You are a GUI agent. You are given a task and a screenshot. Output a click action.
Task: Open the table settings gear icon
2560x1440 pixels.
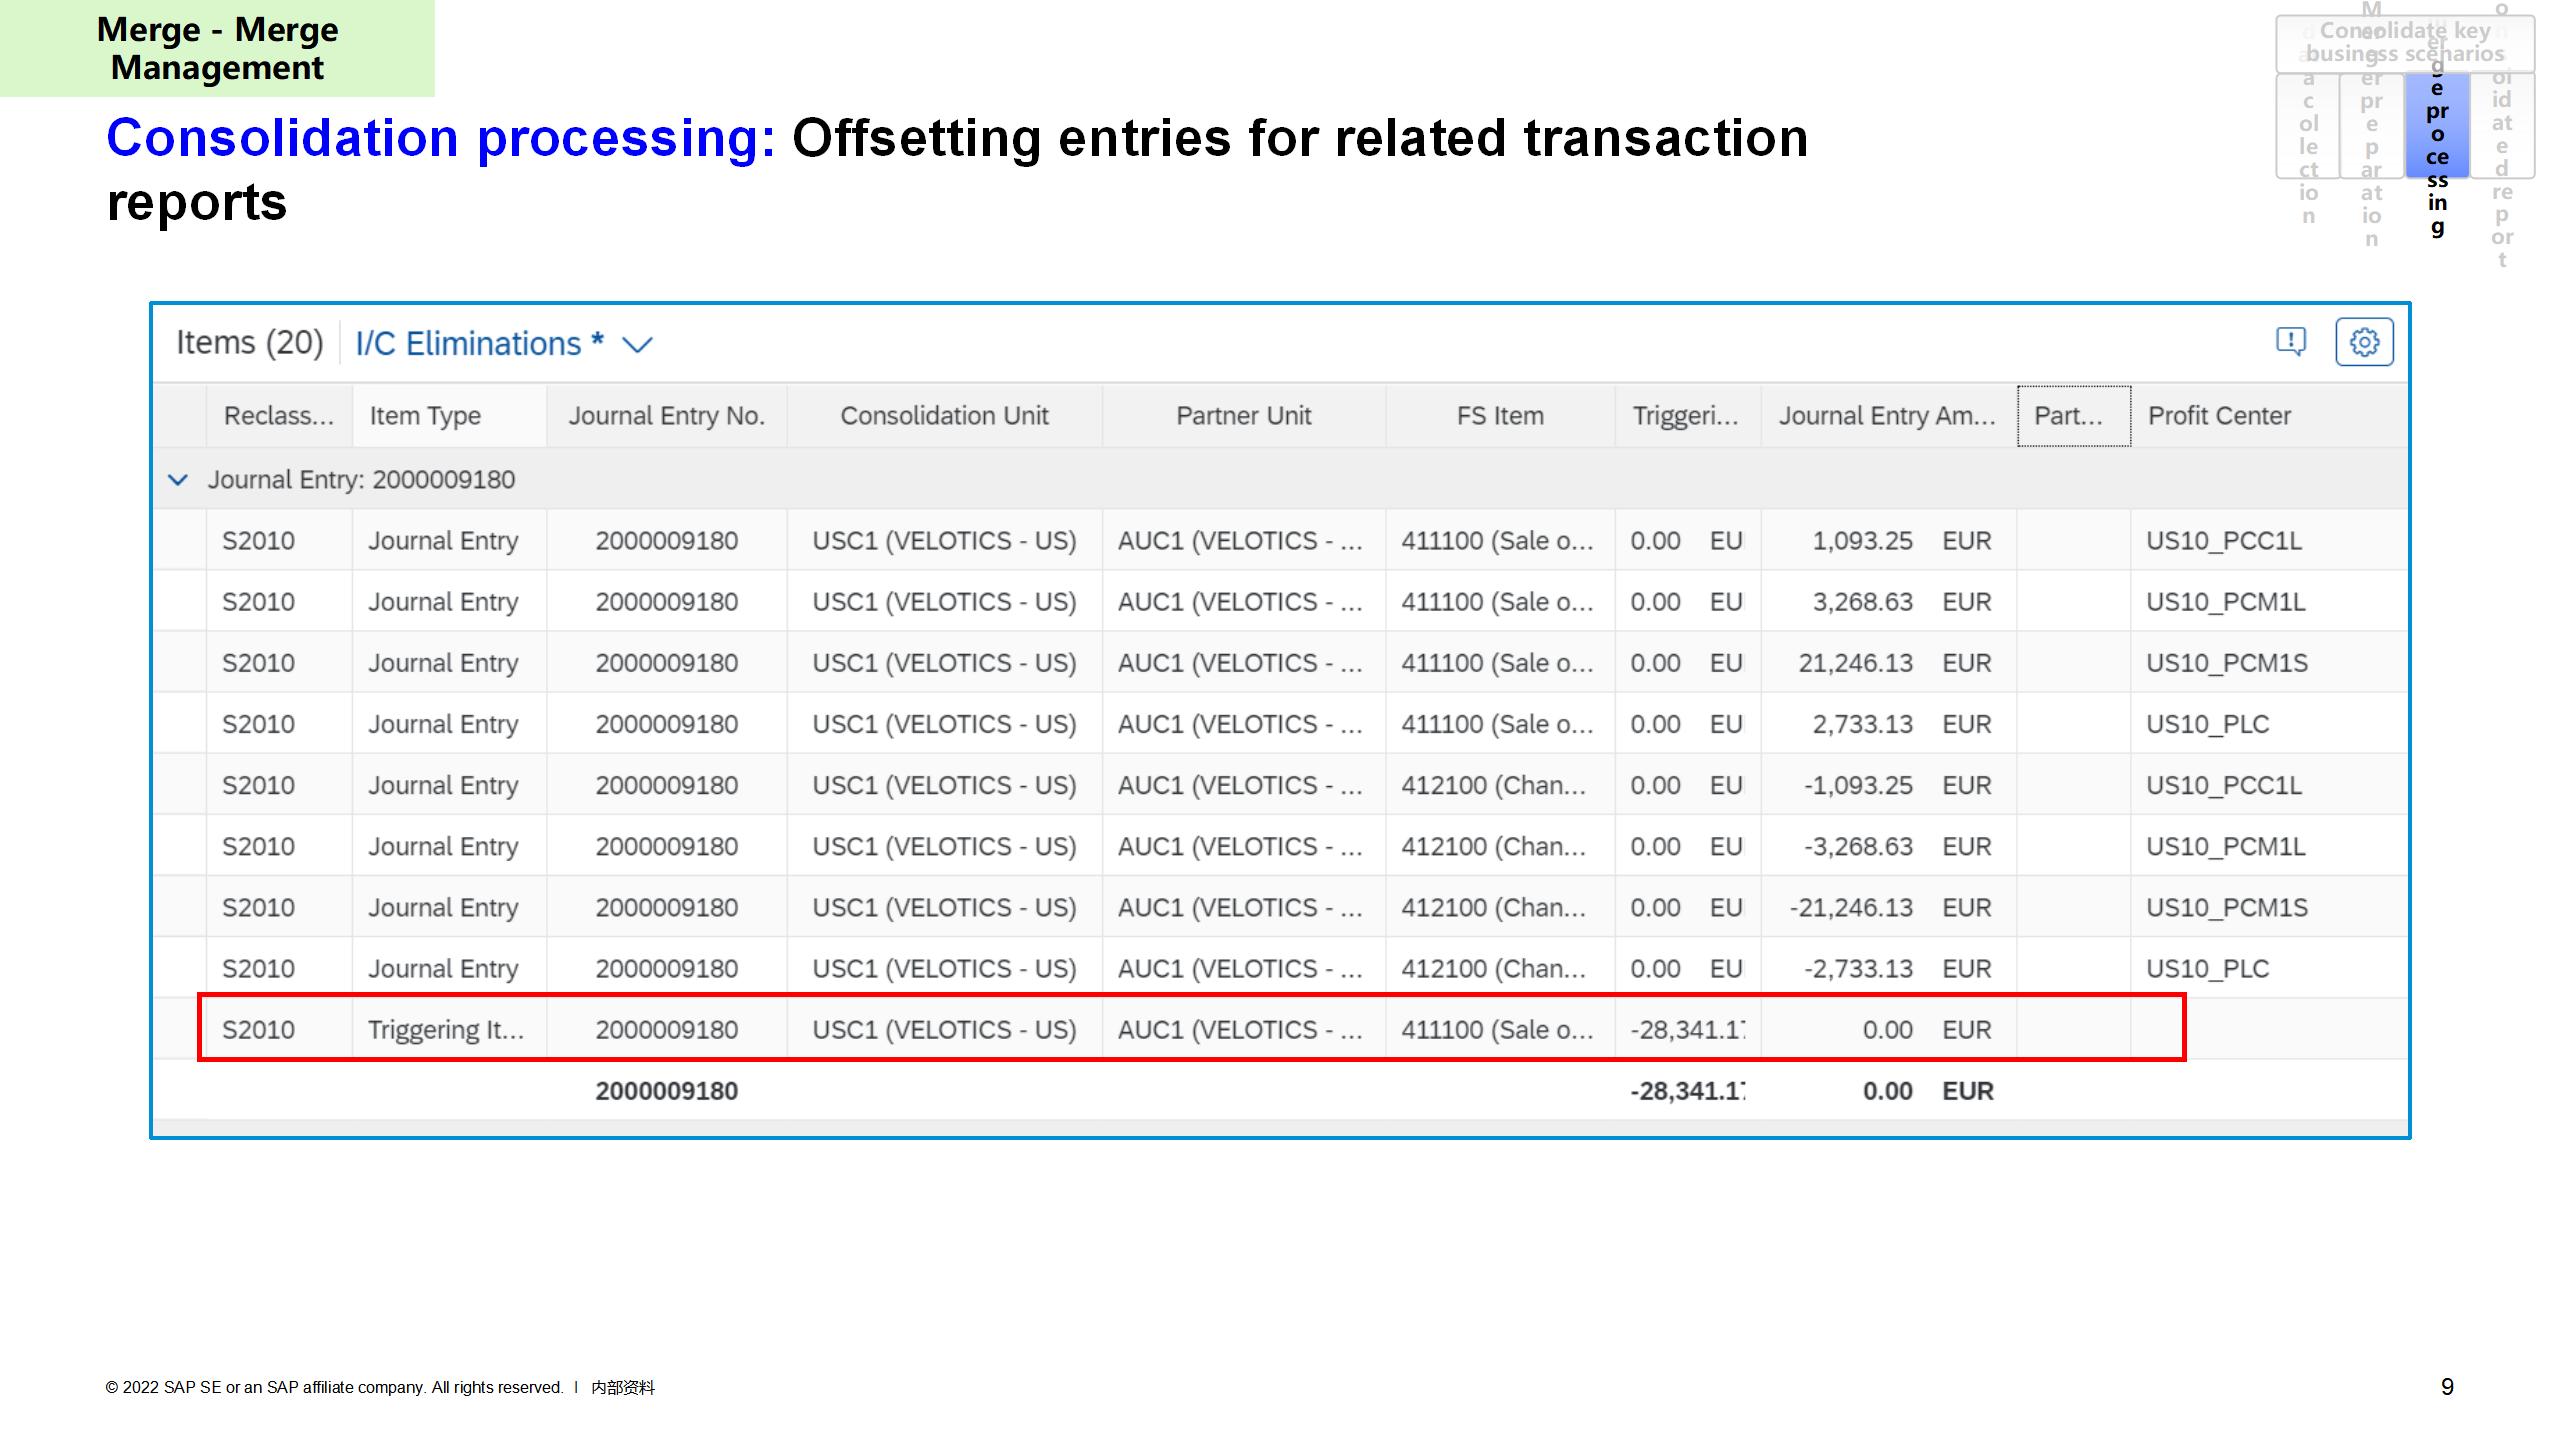coord(2364,342)
